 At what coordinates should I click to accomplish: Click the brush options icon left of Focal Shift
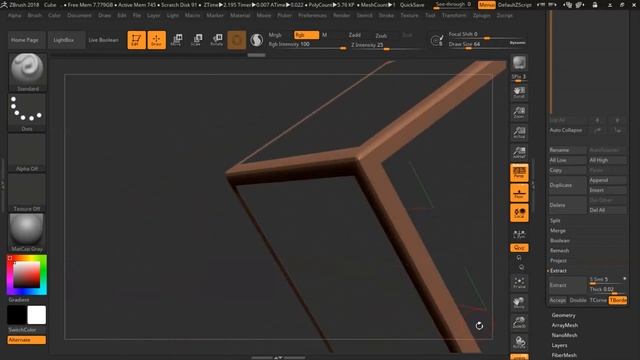tap(437, 40)
